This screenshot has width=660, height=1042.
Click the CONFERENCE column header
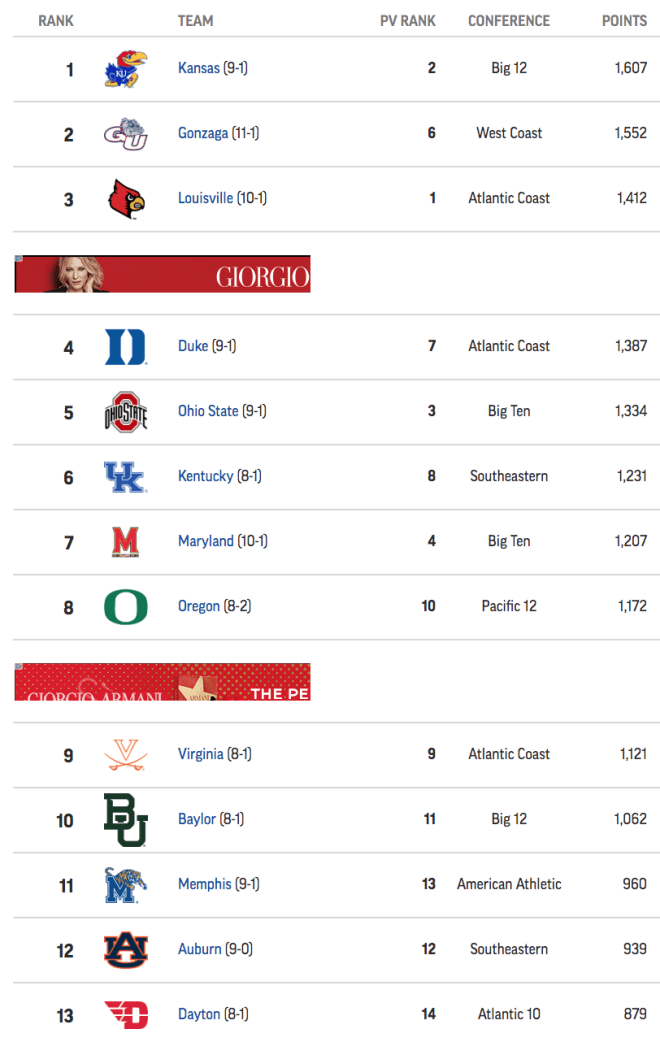coord(509,21)
